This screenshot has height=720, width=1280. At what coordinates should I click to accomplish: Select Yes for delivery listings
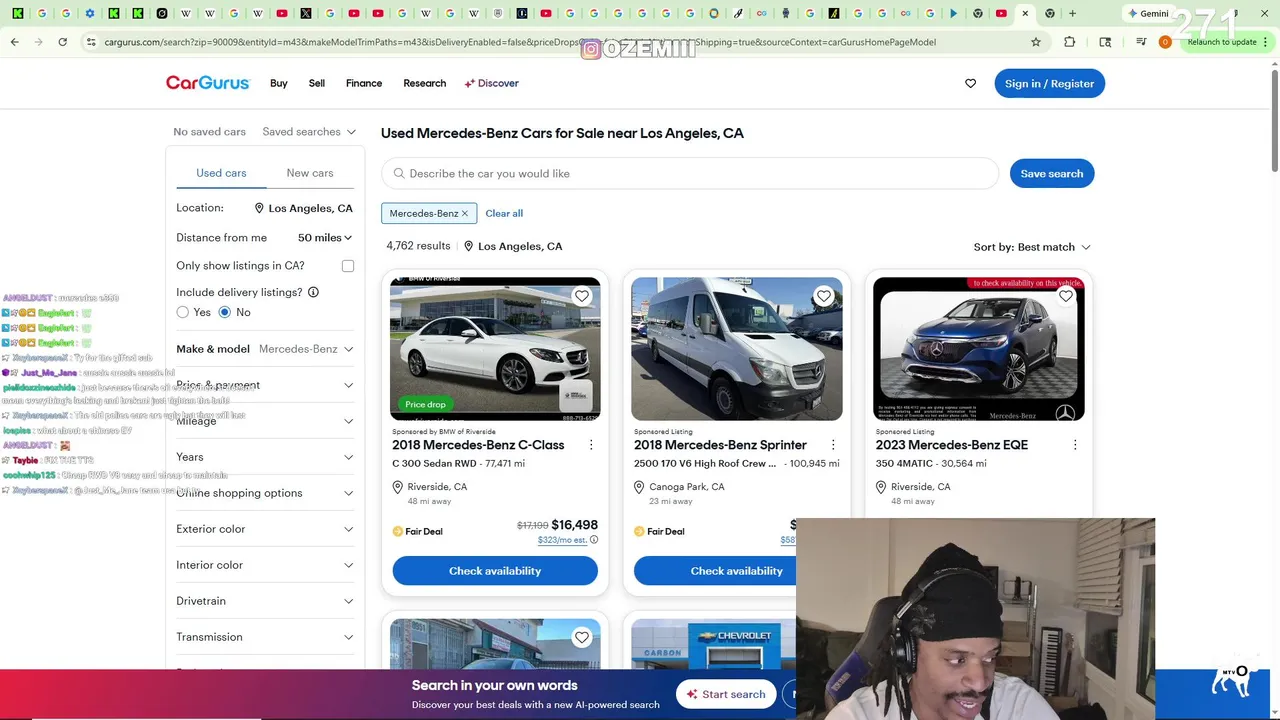pyautogui.click(x=183, y=312)
